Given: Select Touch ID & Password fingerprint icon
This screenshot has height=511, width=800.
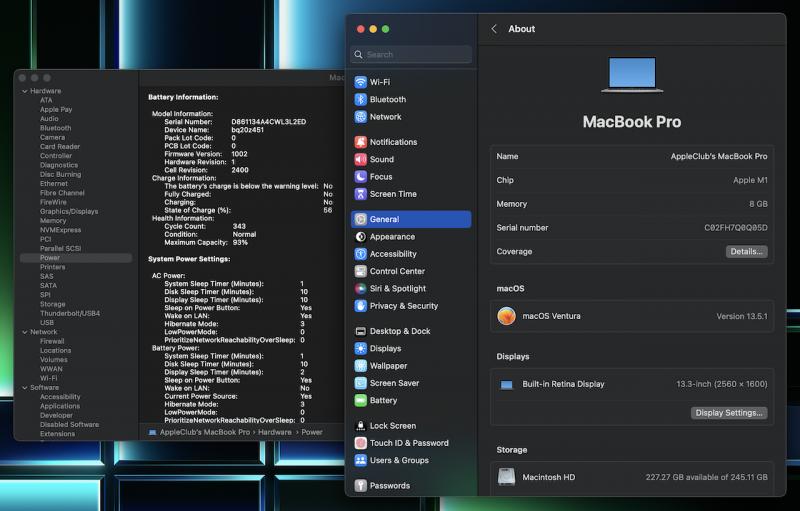Looking at the screenshot, I should coord(361,443).
